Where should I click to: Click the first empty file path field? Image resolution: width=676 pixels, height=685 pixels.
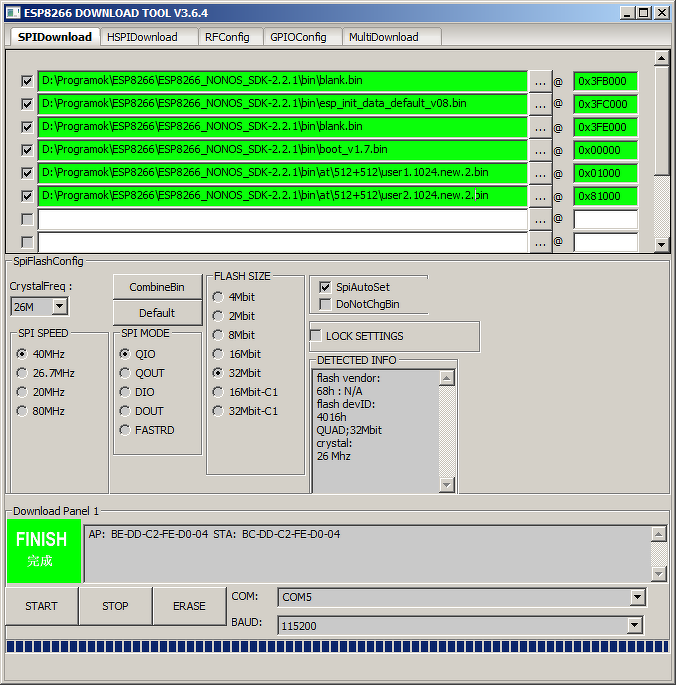point(283,219)
